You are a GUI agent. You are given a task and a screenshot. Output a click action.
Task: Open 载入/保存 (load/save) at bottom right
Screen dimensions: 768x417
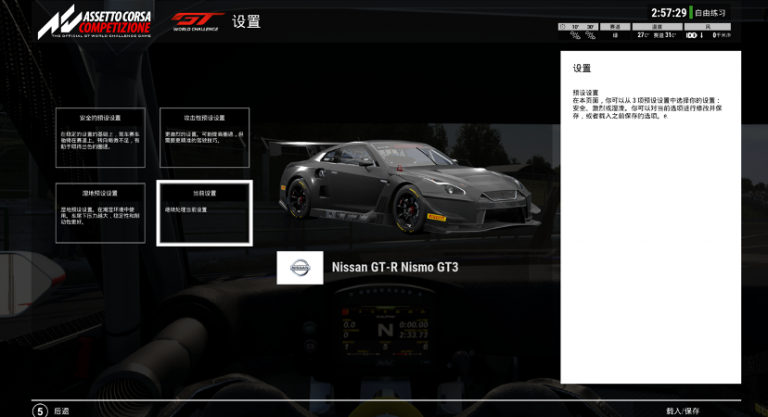[683, 411]
